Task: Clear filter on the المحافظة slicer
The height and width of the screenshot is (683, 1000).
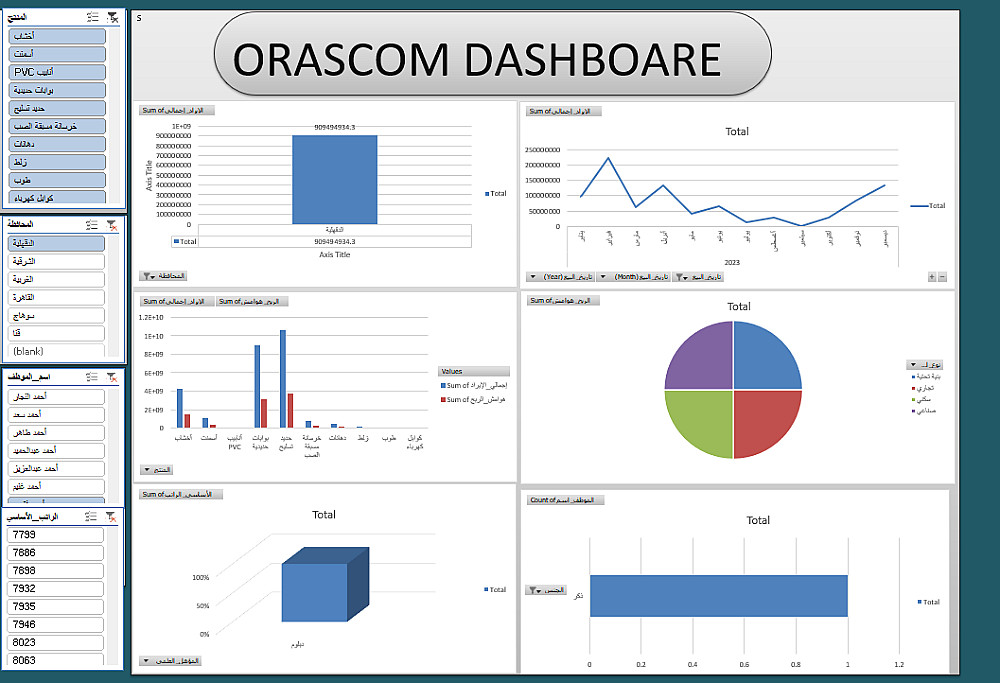Action: pyautogui.click(x=112, y=224)
